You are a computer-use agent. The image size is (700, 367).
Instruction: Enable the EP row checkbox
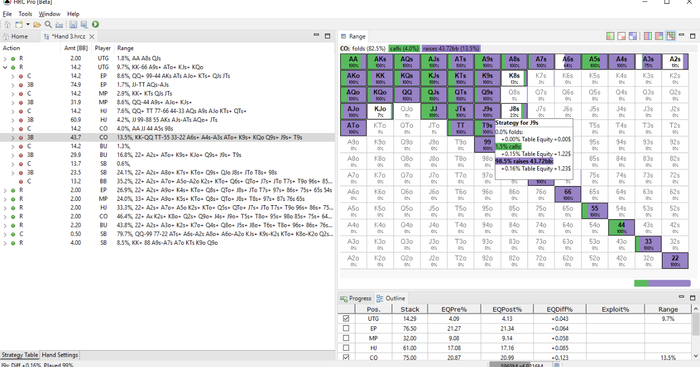point(346,328)
